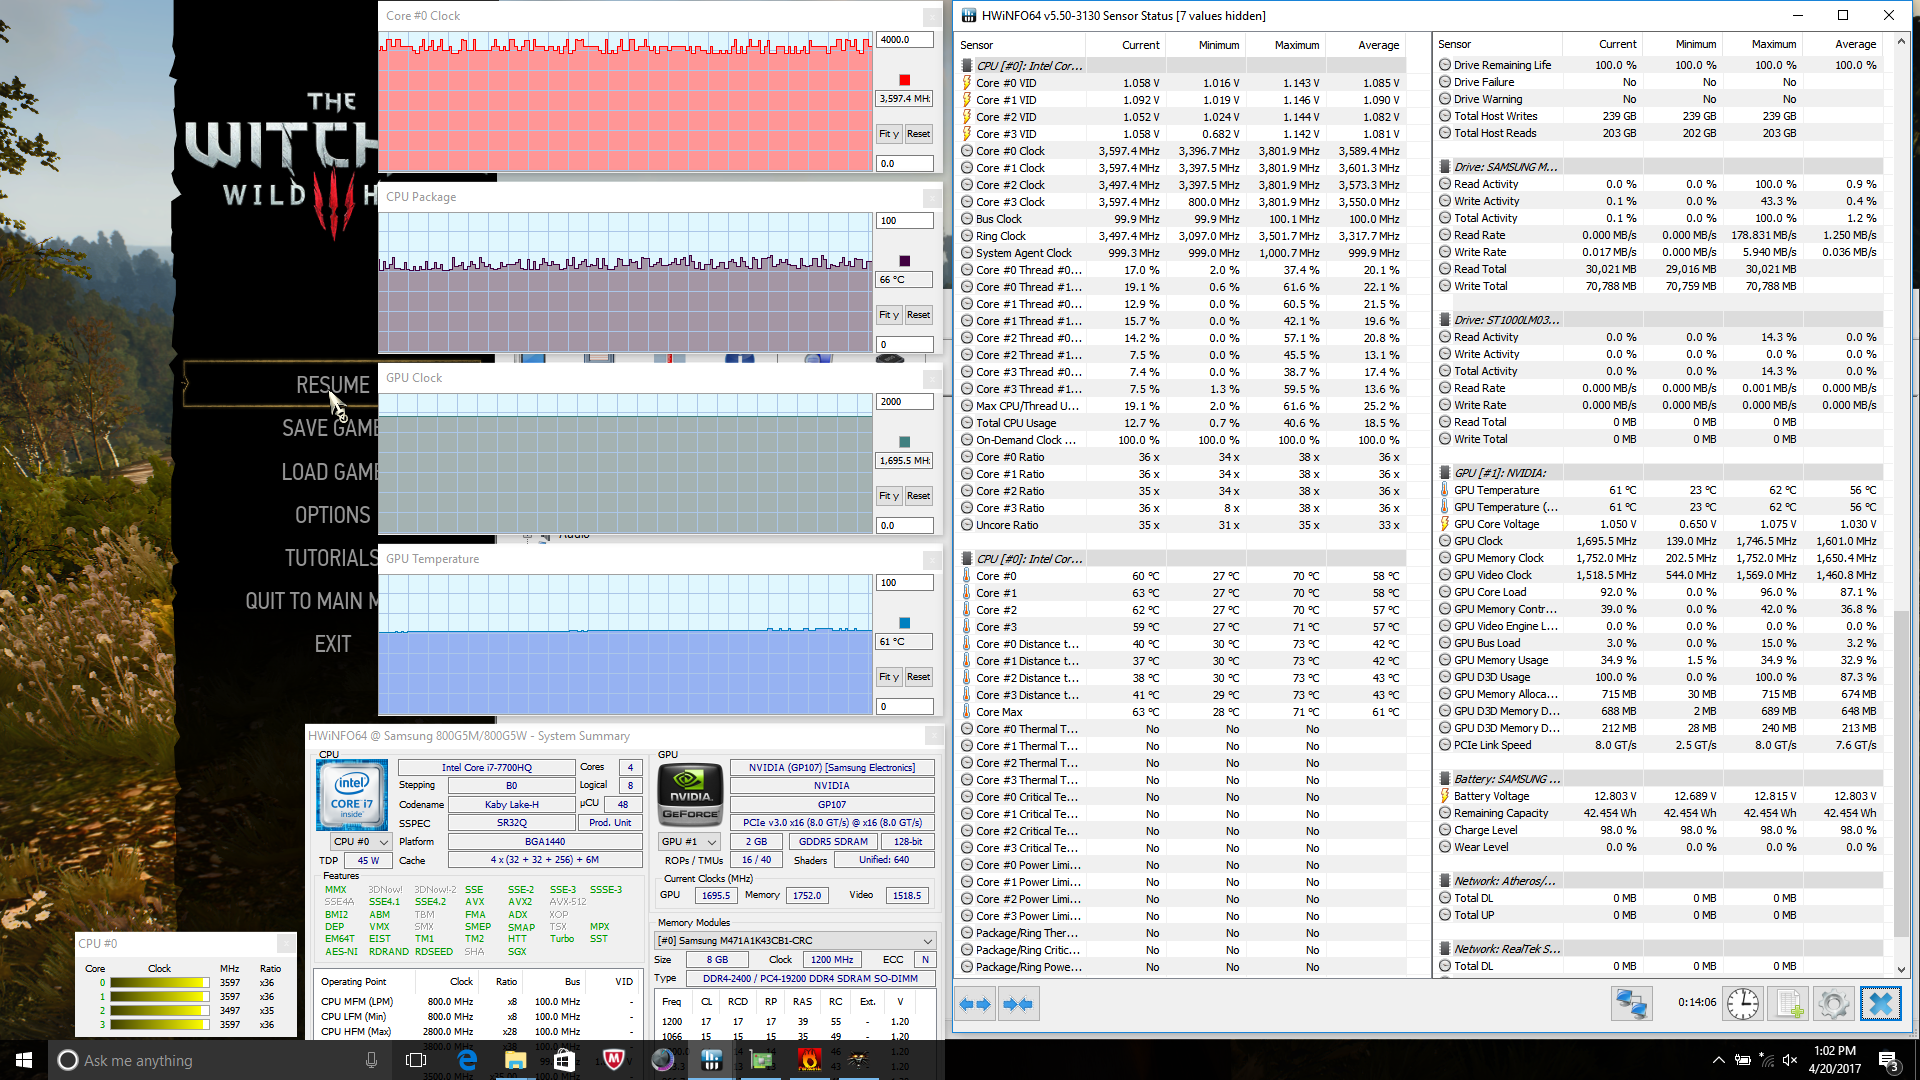Image resolution: width=1920 pixels, height=1080 pixels.
Task: Open Windows Store from taskbar
Action: tap(564, 1060)
